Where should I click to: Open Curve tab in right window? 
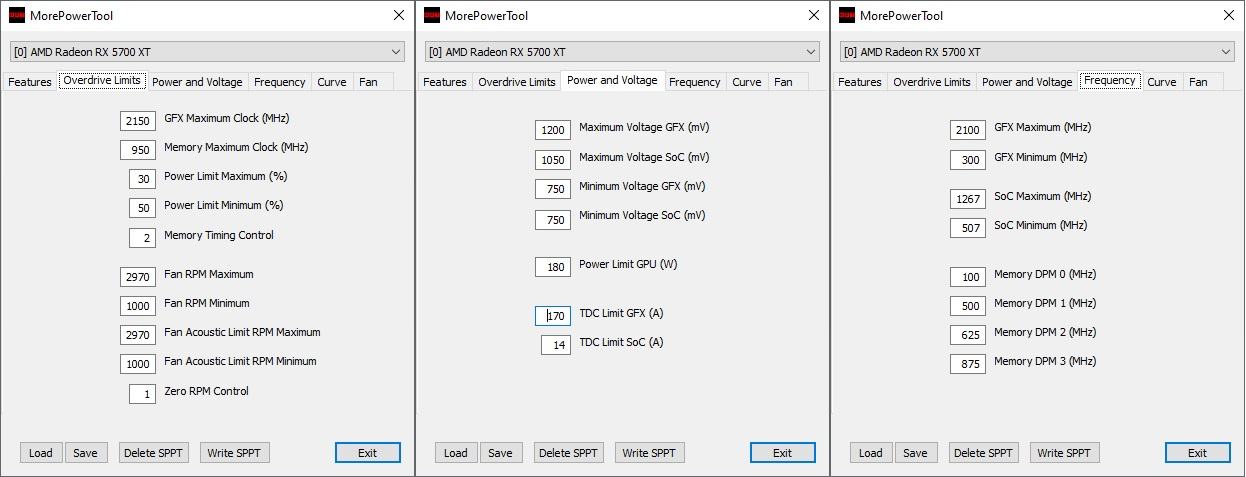pos(1162,82)
